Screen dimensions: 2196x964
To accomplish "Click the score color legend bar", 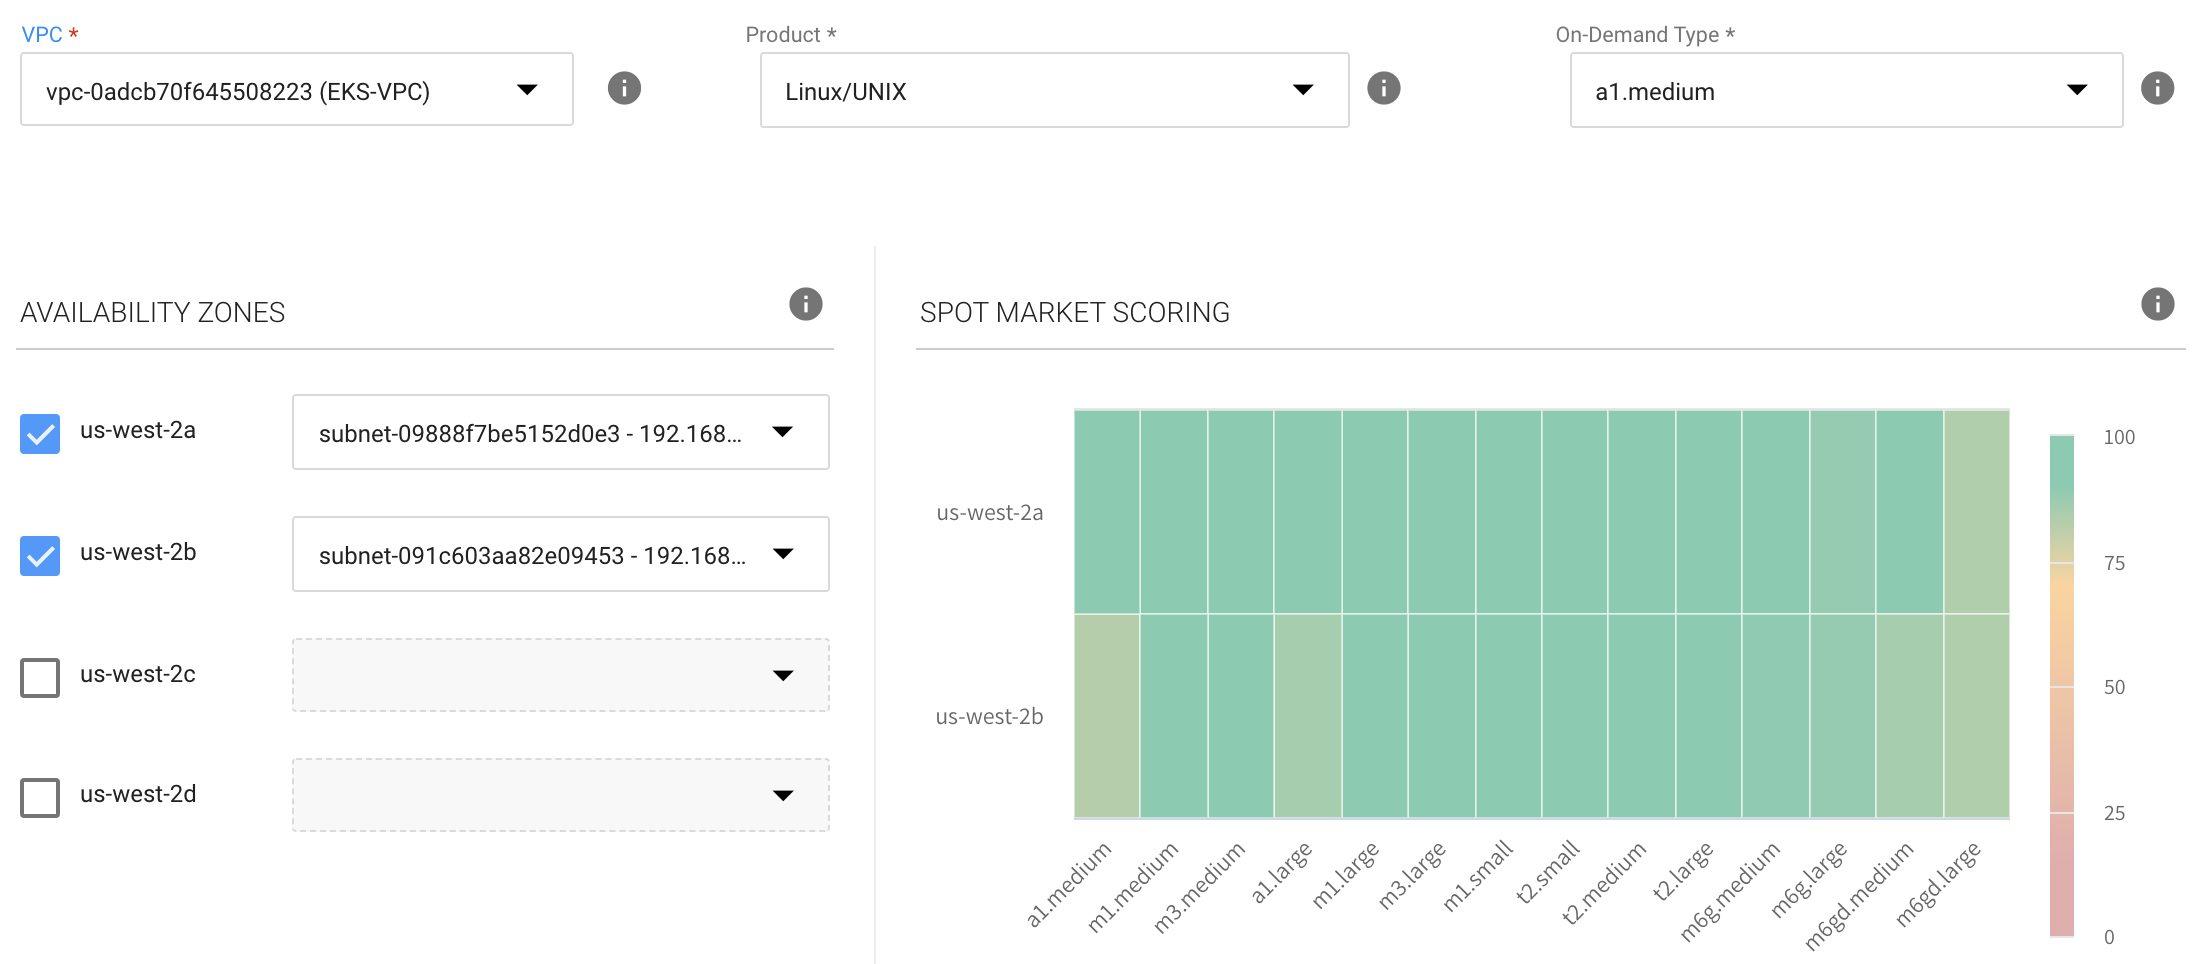I will tap(2061, 686).
